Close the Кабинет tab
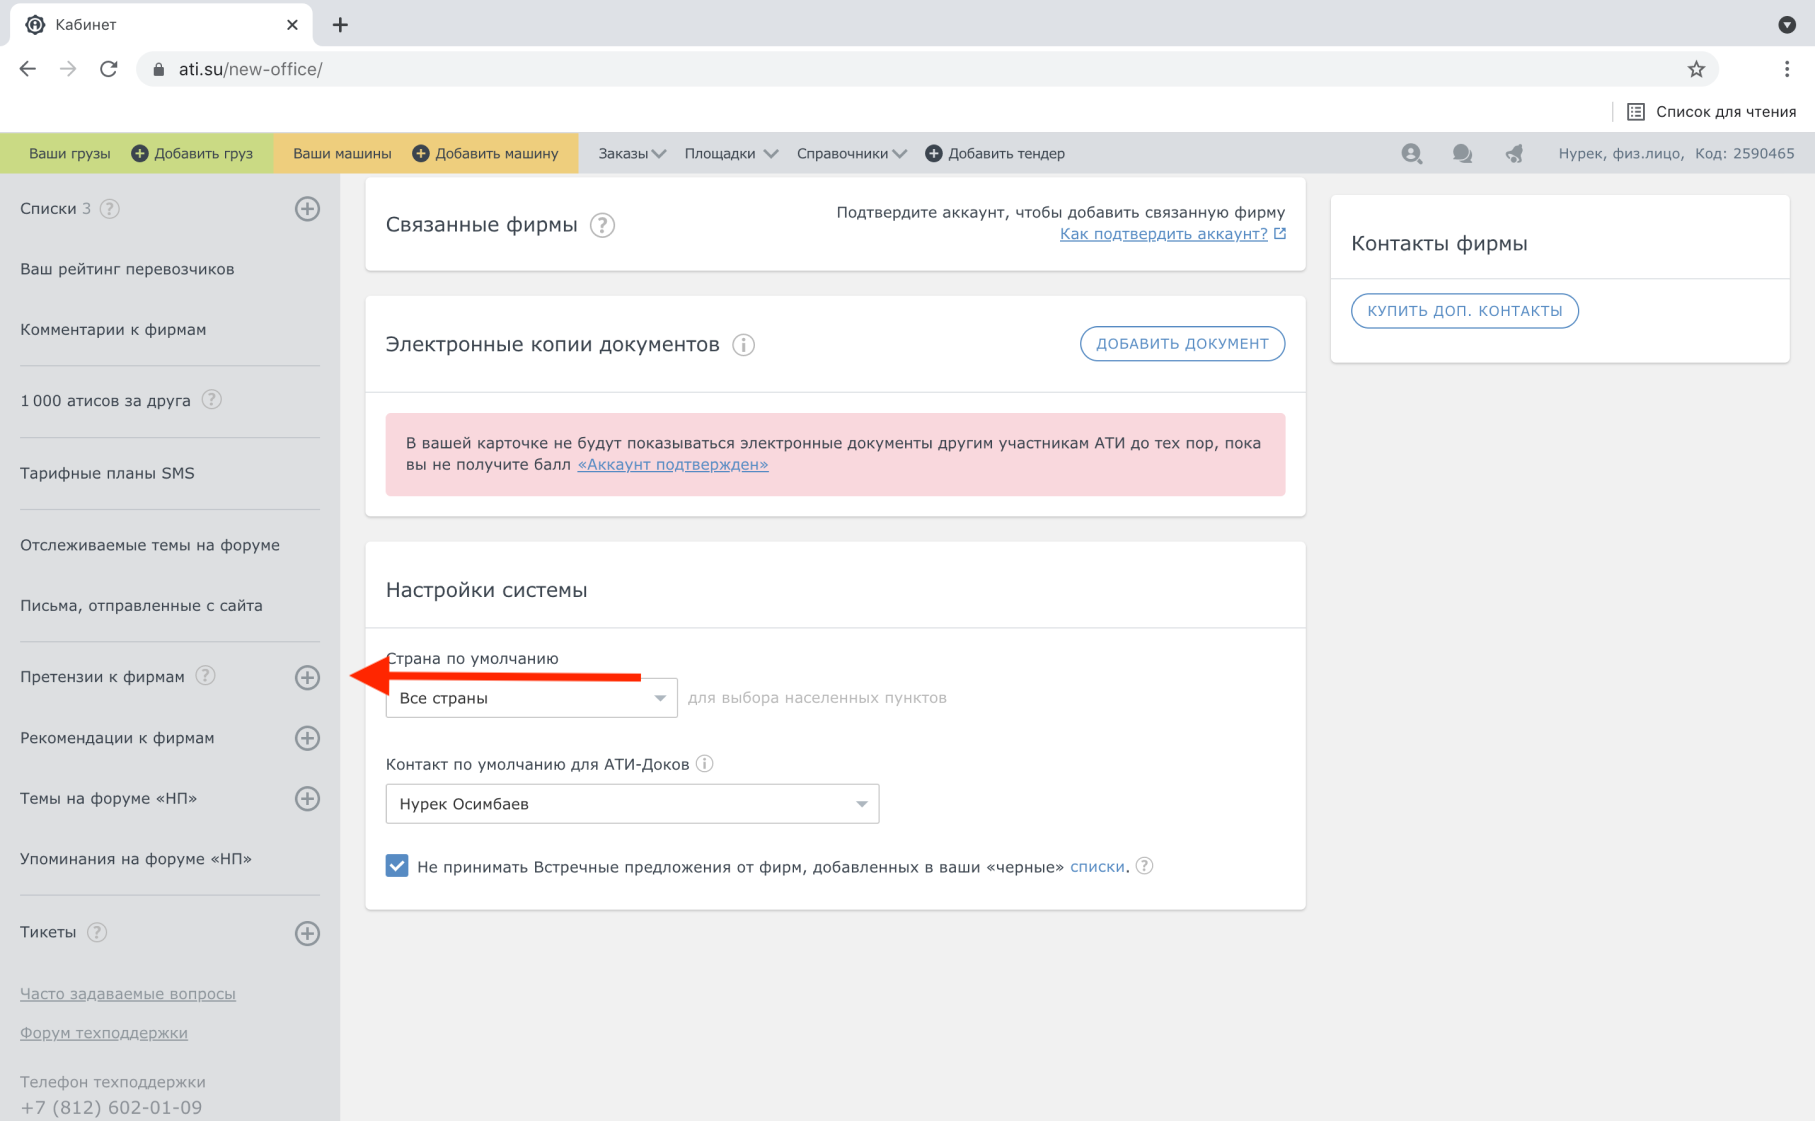Image resolution: width=1815 pixels, height=1121 pixels. pyautogui.click(x=292, y=25)
